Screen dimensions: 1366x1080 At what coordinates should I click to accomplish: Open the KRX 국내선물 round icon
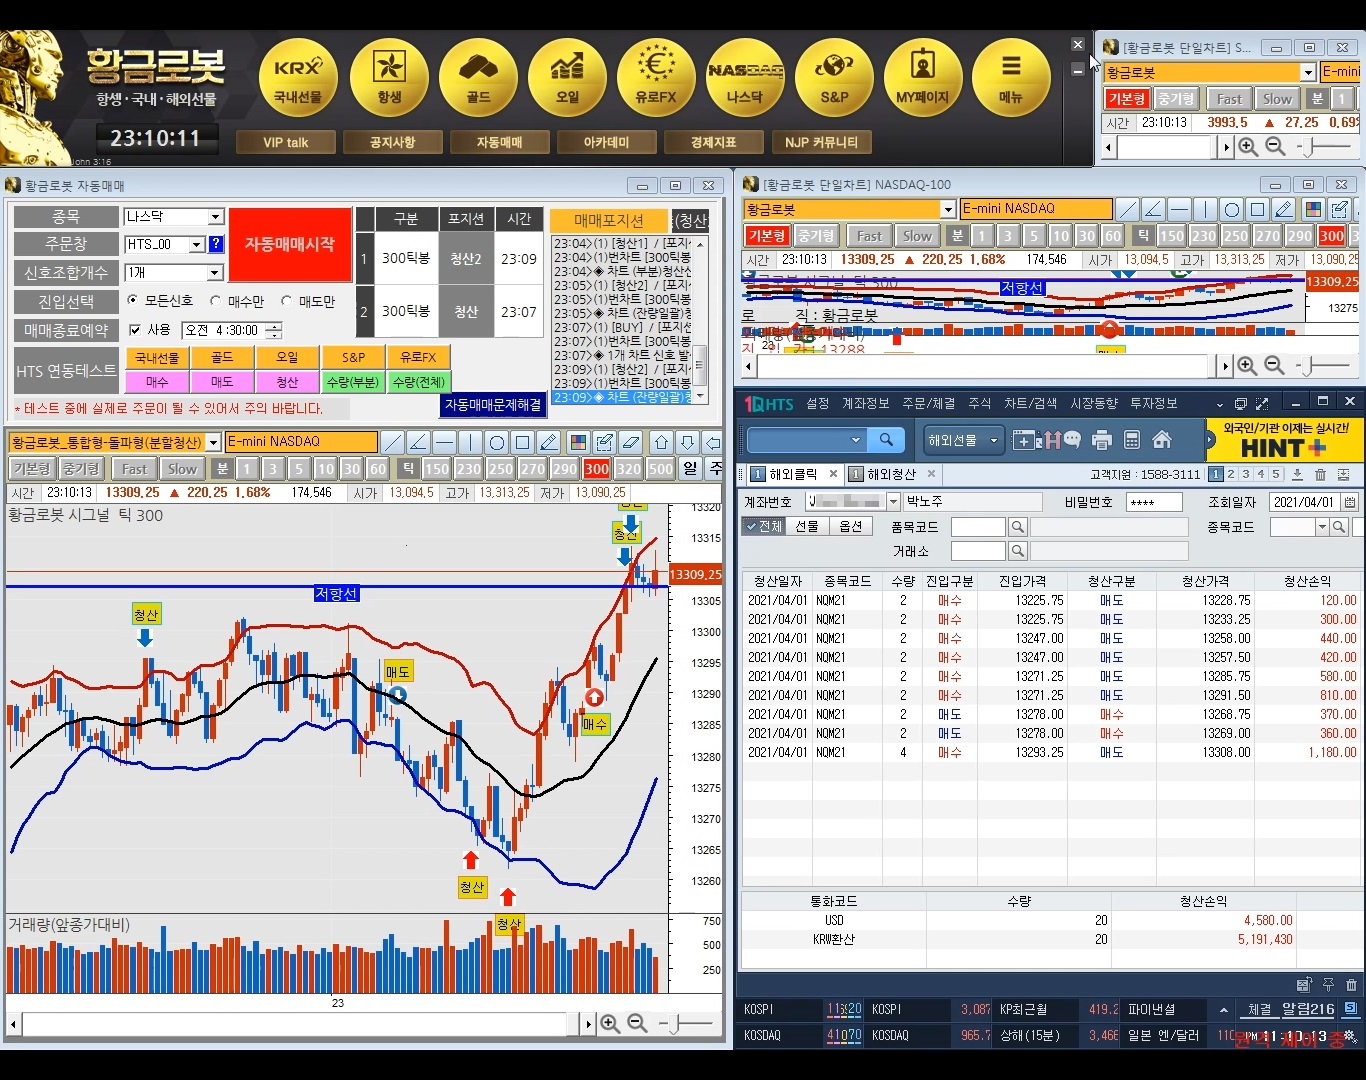point(298,79)
